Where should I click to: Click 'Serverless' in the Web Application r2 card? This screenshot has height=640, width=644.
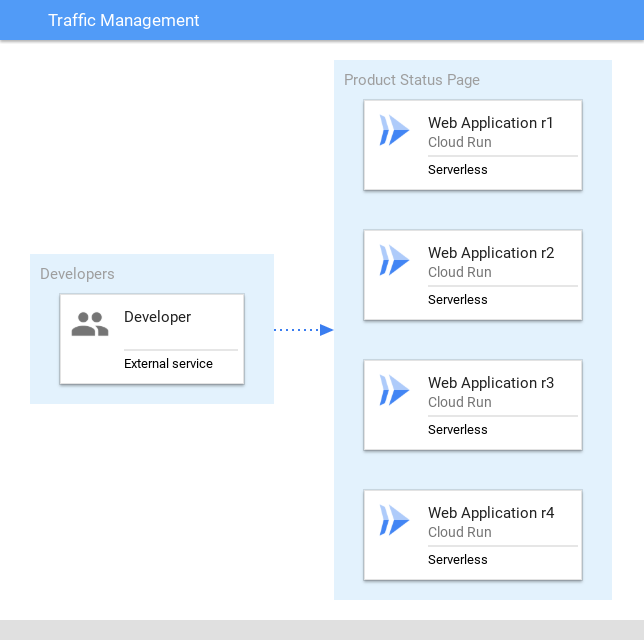click(458, 299)
